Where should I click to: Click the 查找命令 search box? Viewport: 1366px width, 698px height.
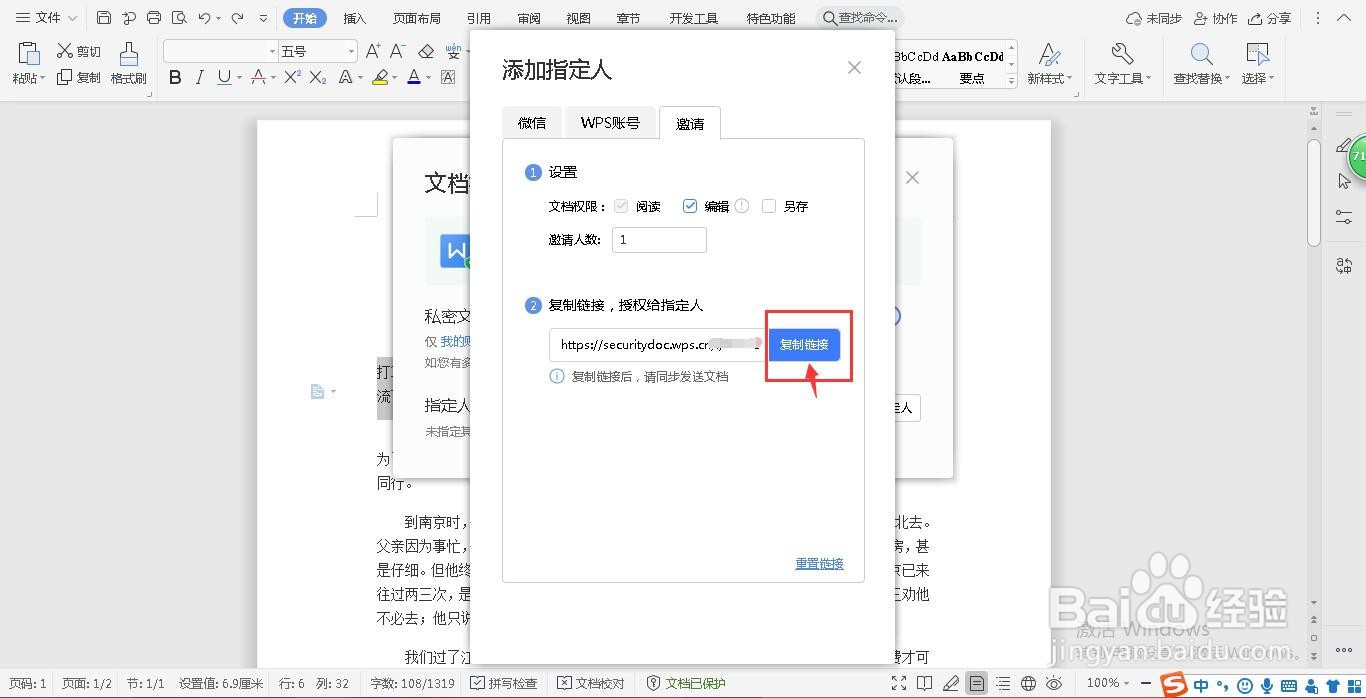[x=860, y=18]
